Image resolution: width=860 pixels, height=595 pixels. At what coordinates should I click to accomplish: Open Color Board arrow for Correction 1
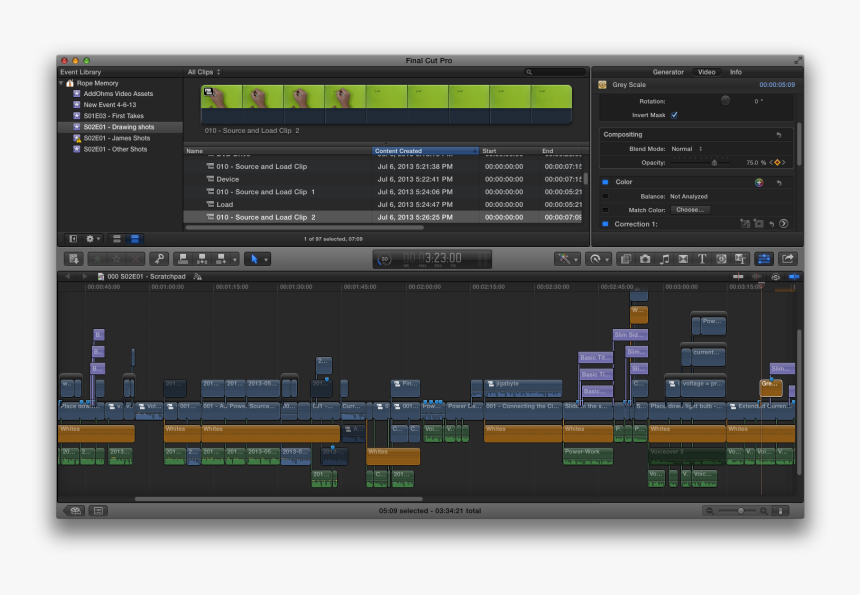784,224
